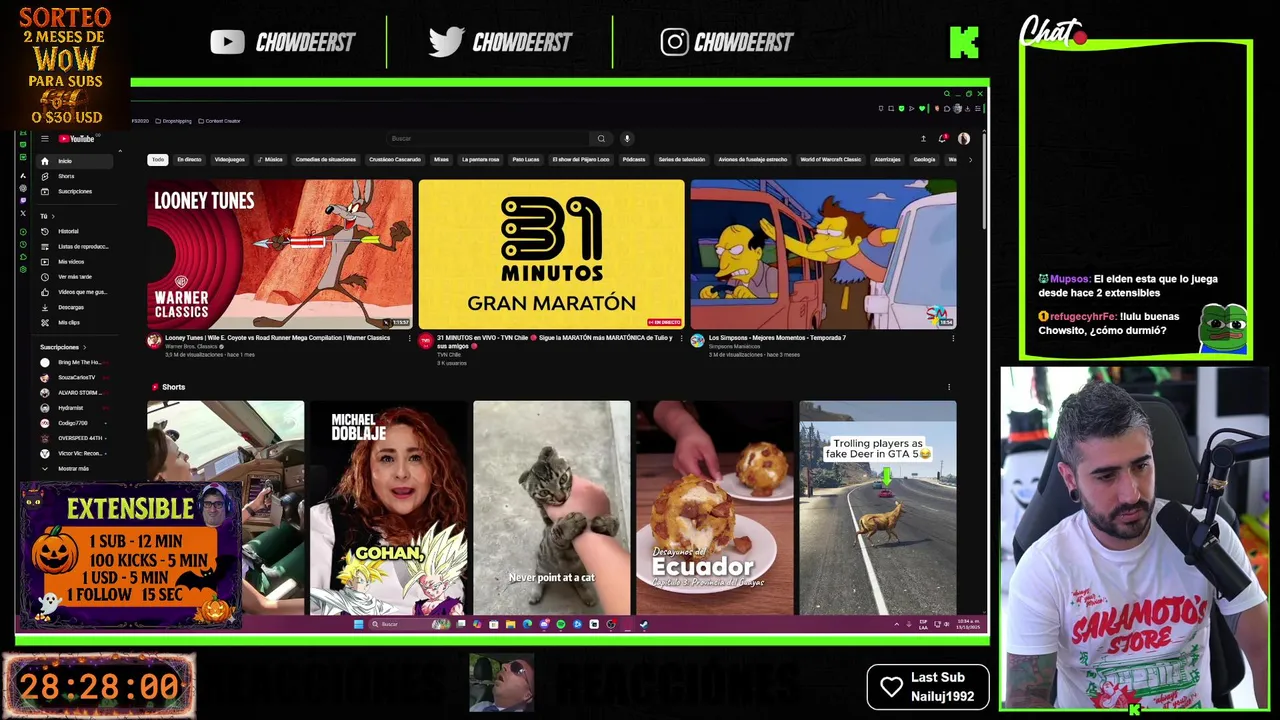Select the Videojuegos chip
The height and width of the screenshot is (720, 1280).
(229, 159)
